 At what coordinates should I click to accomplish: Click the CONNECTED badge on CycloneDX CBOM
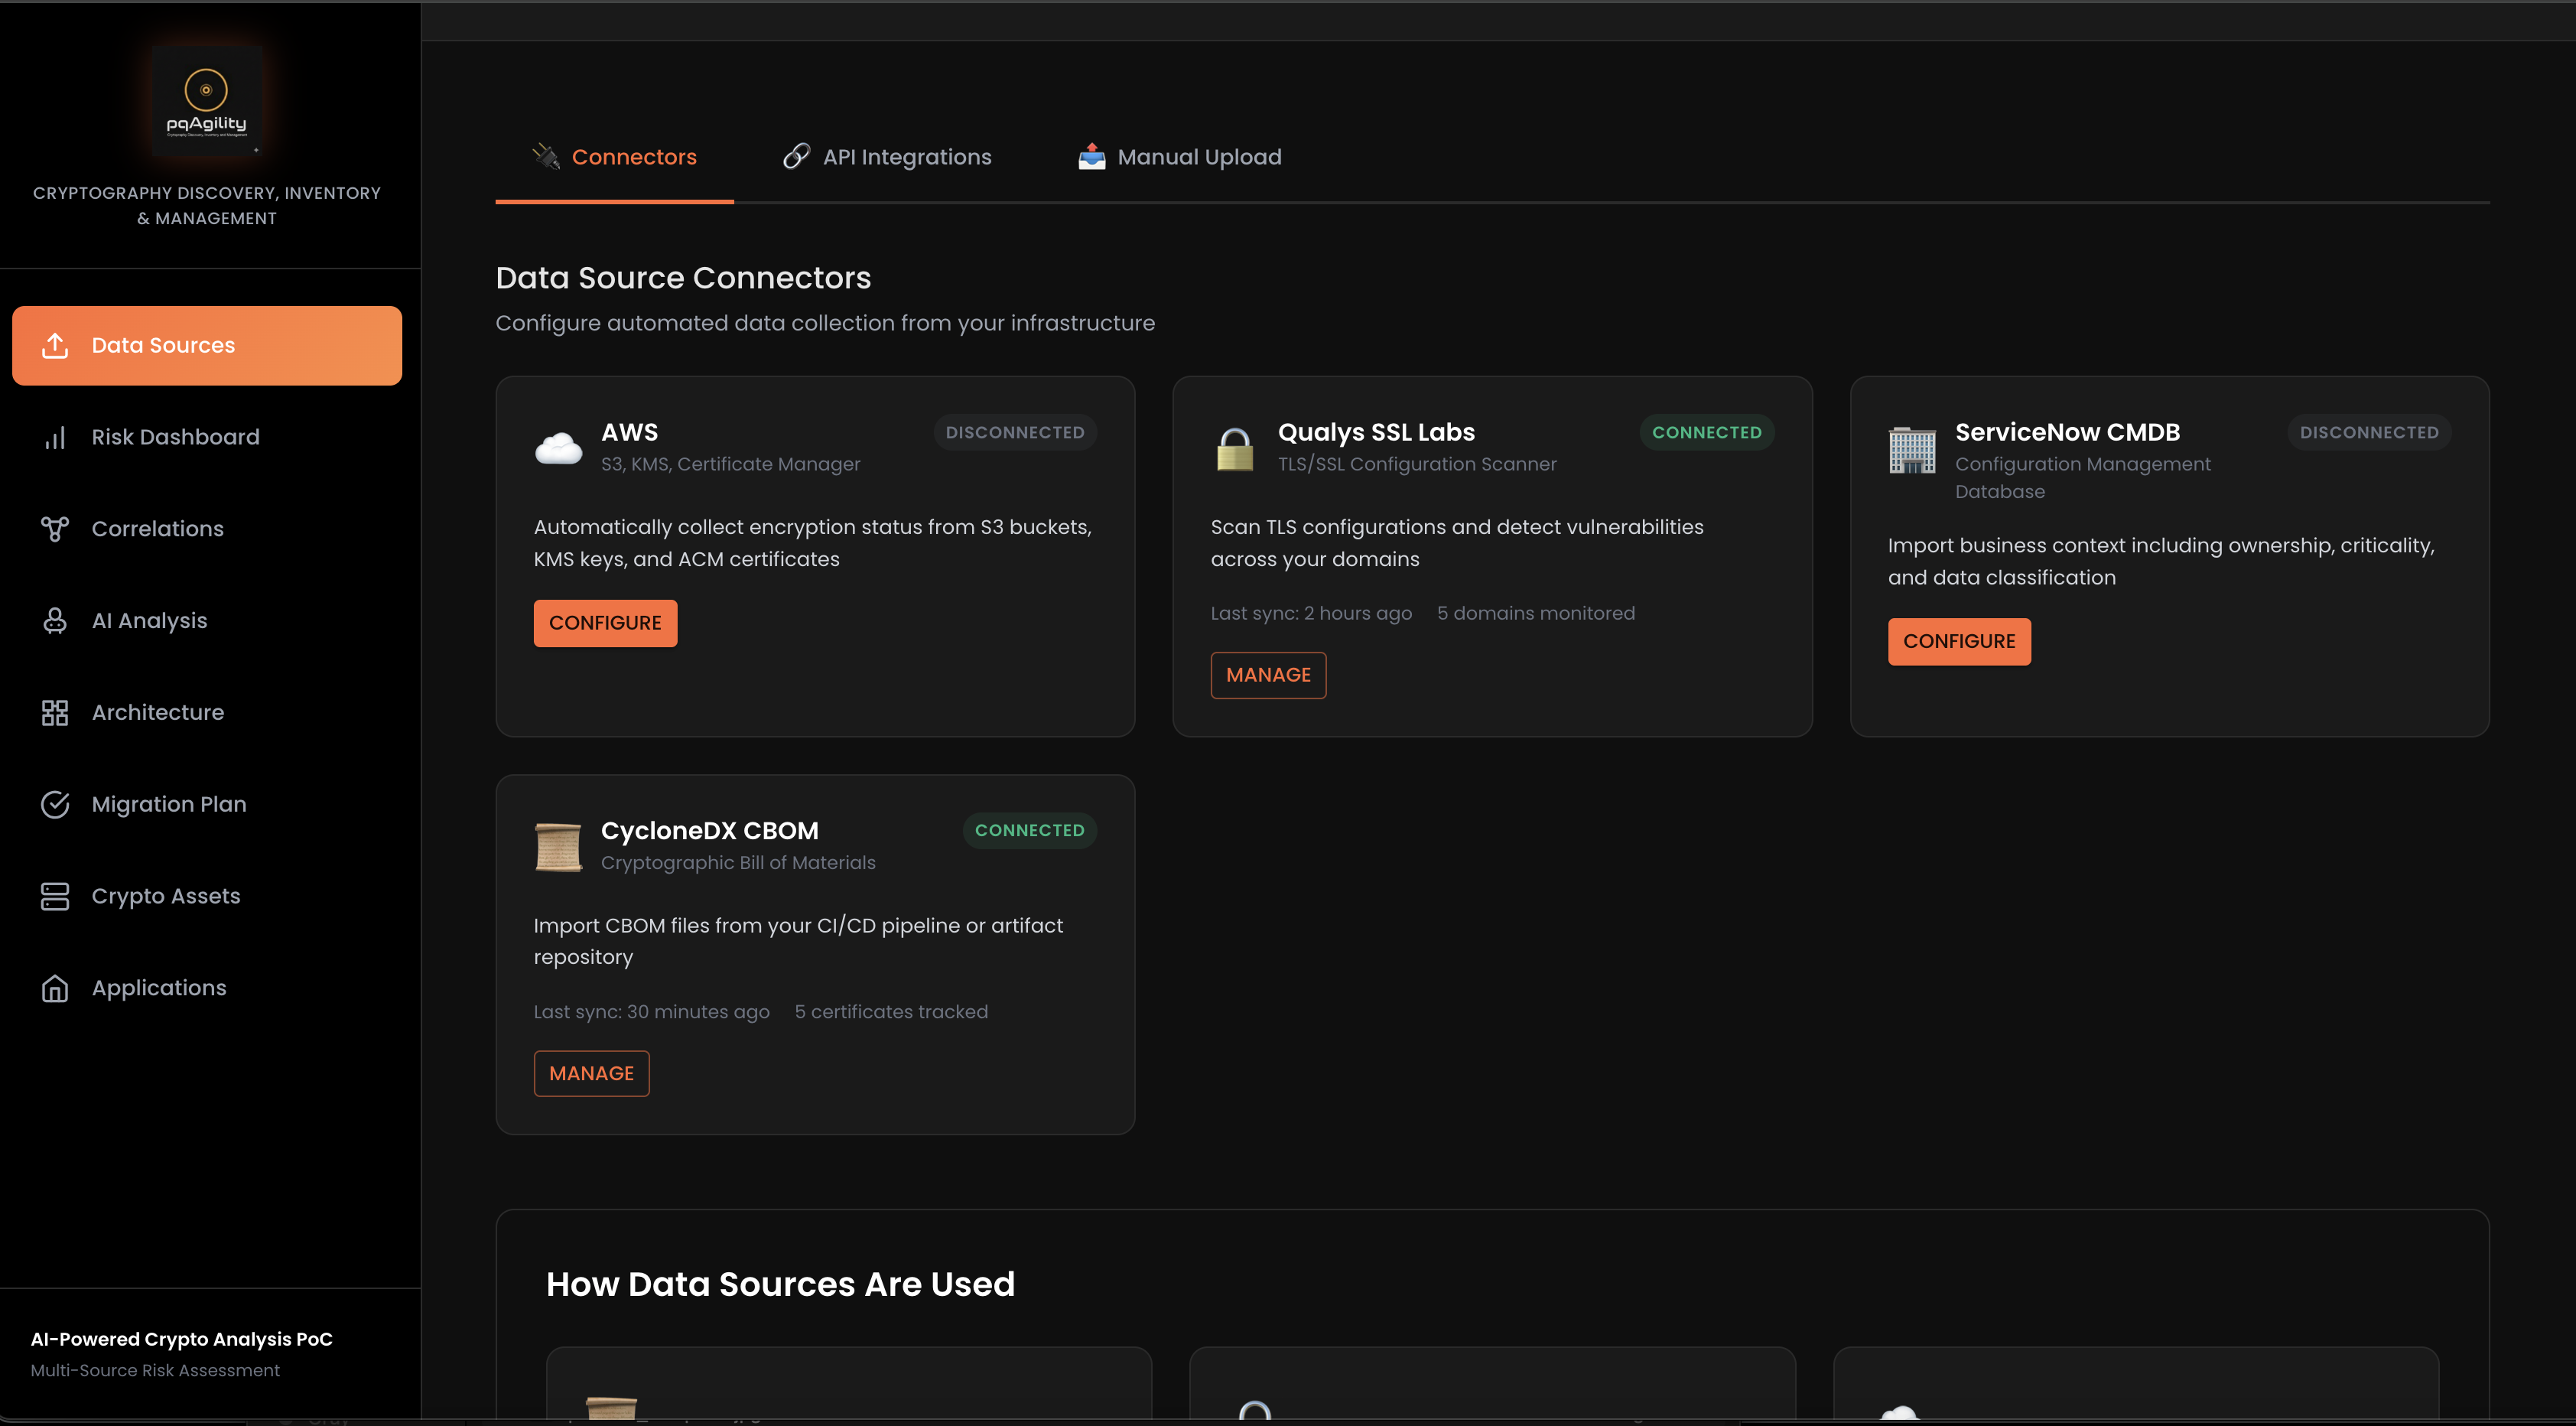pos(1029,830)
